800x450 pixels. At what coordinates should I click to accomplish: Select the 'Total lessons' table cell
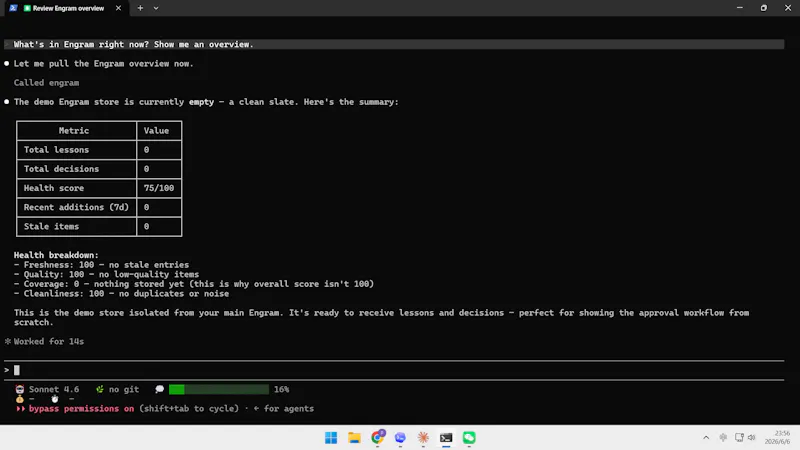point(77,149)
